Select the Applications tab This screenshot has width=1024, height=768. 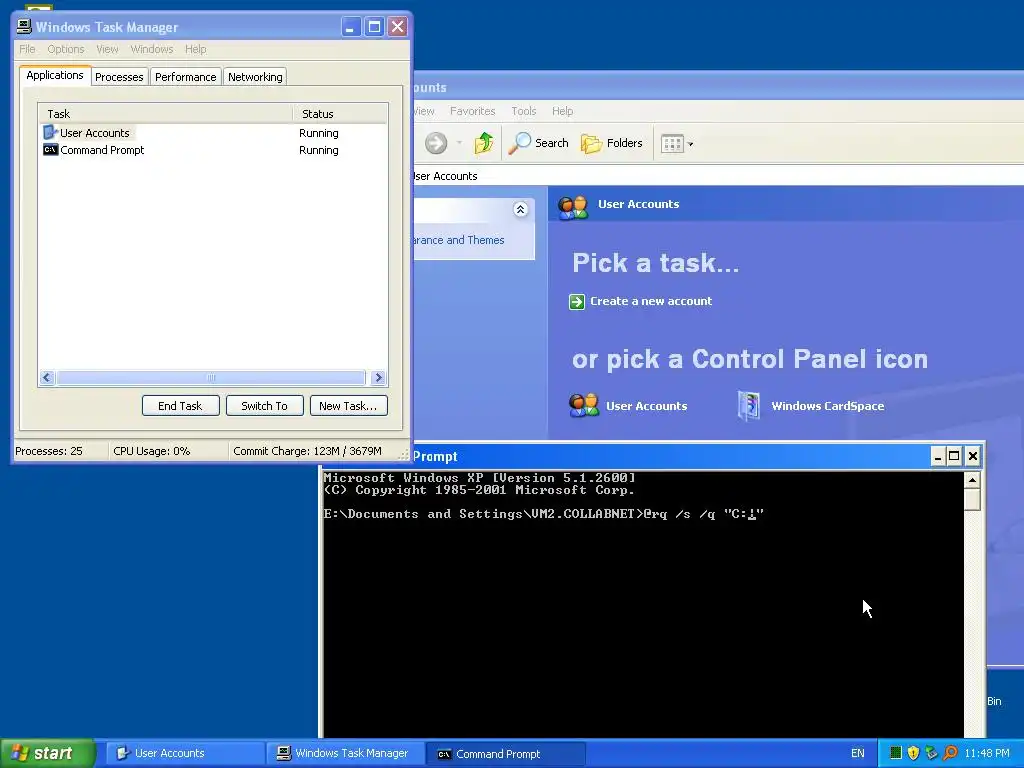(55, 76)
